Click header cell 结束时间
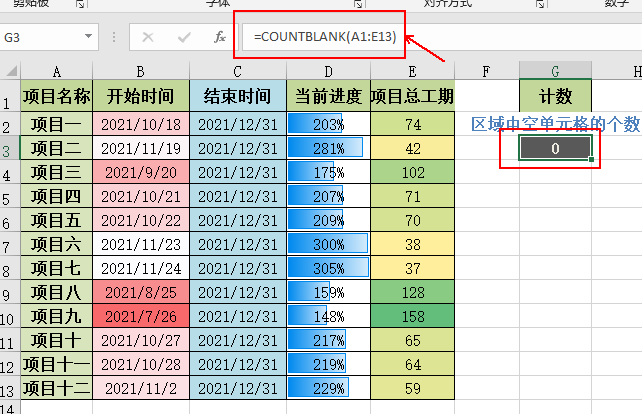 [x=238, y=96]
